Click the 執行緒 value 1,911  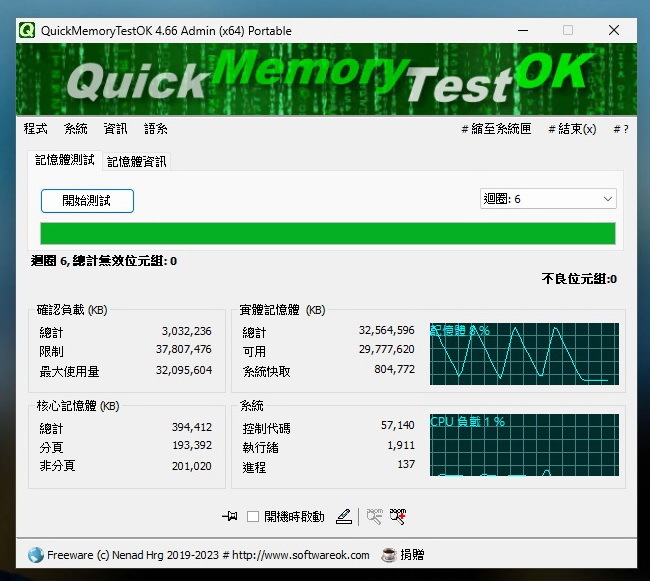pos(401,445)
